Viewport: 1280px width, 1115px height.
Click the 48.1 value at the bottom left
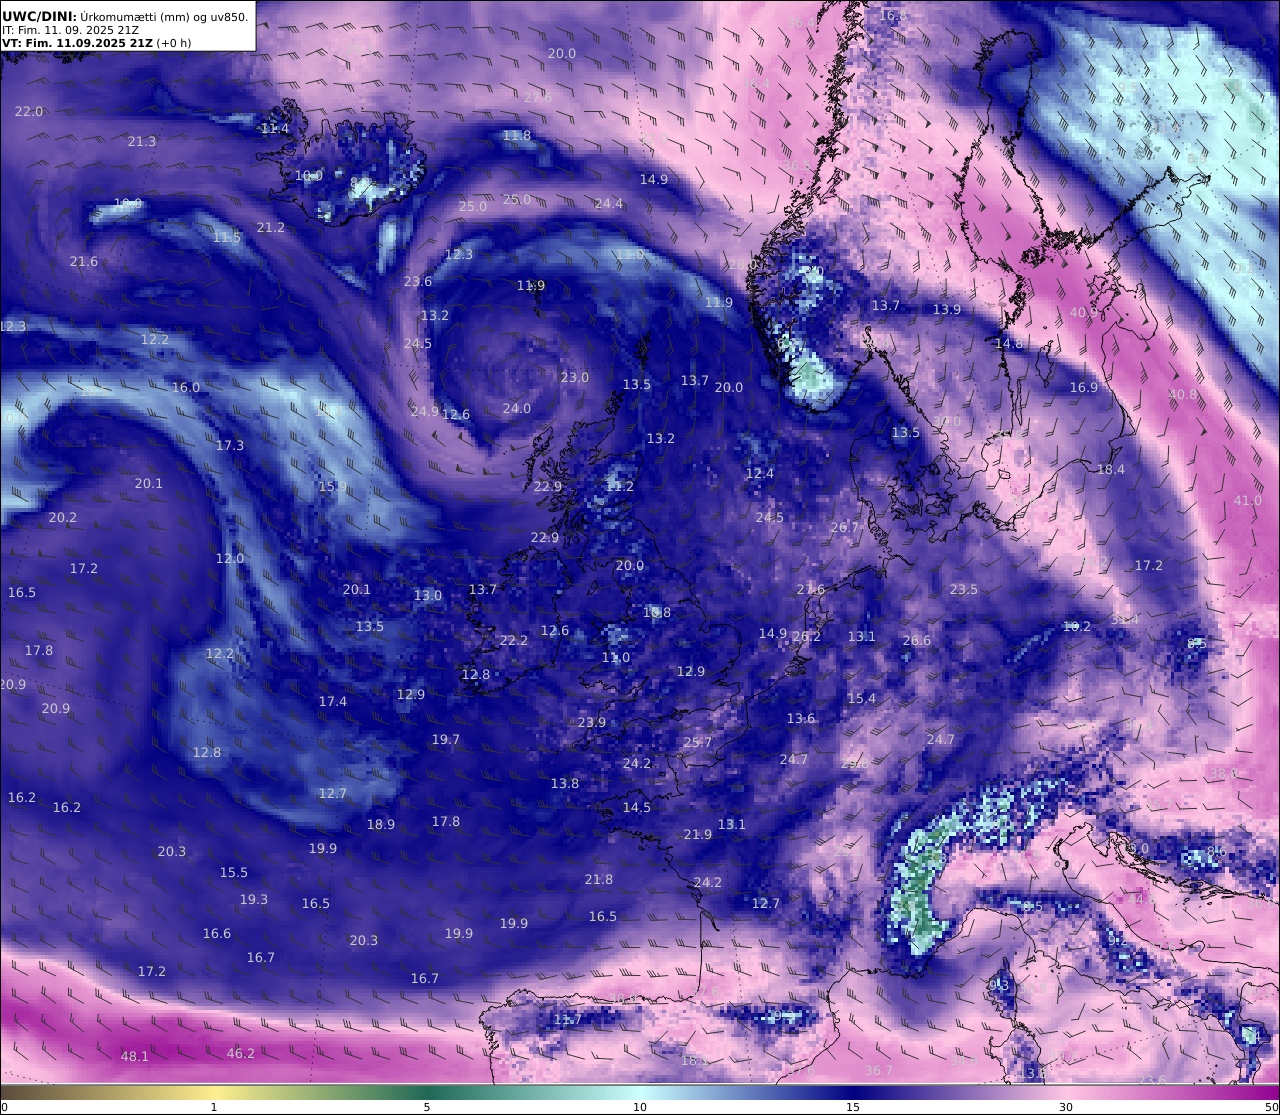point(135,1056)
